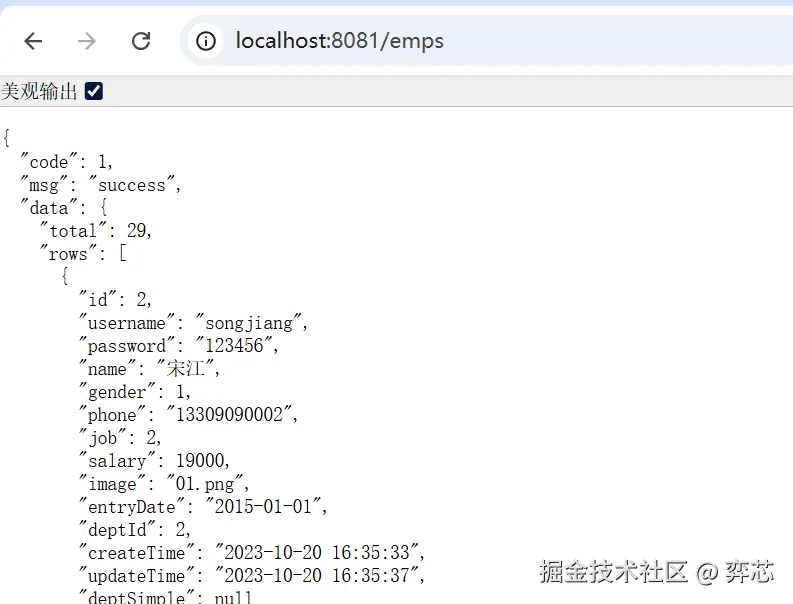Select the "salary": 19000 line

point(154,460)
